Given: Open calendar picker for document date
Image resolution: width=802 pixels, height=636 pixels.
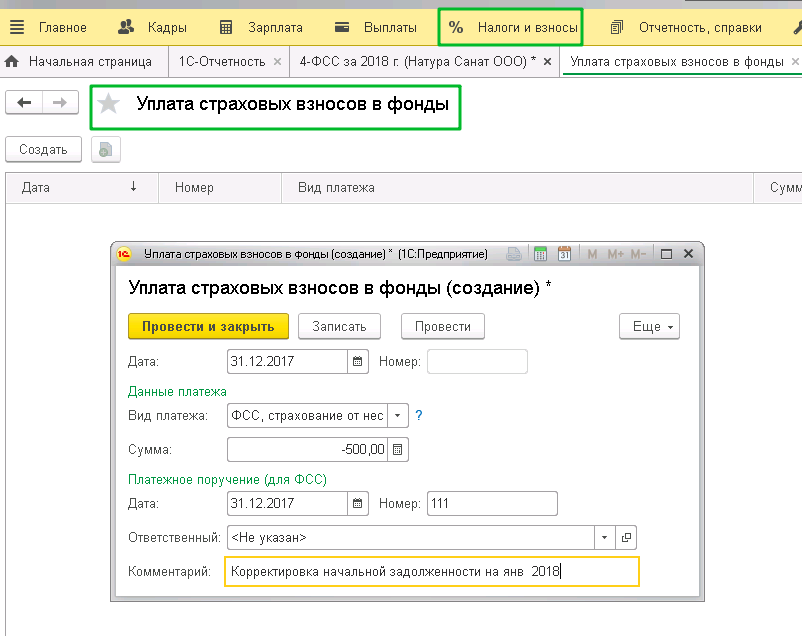Looking at the screenshot, I should pos(358,362).
